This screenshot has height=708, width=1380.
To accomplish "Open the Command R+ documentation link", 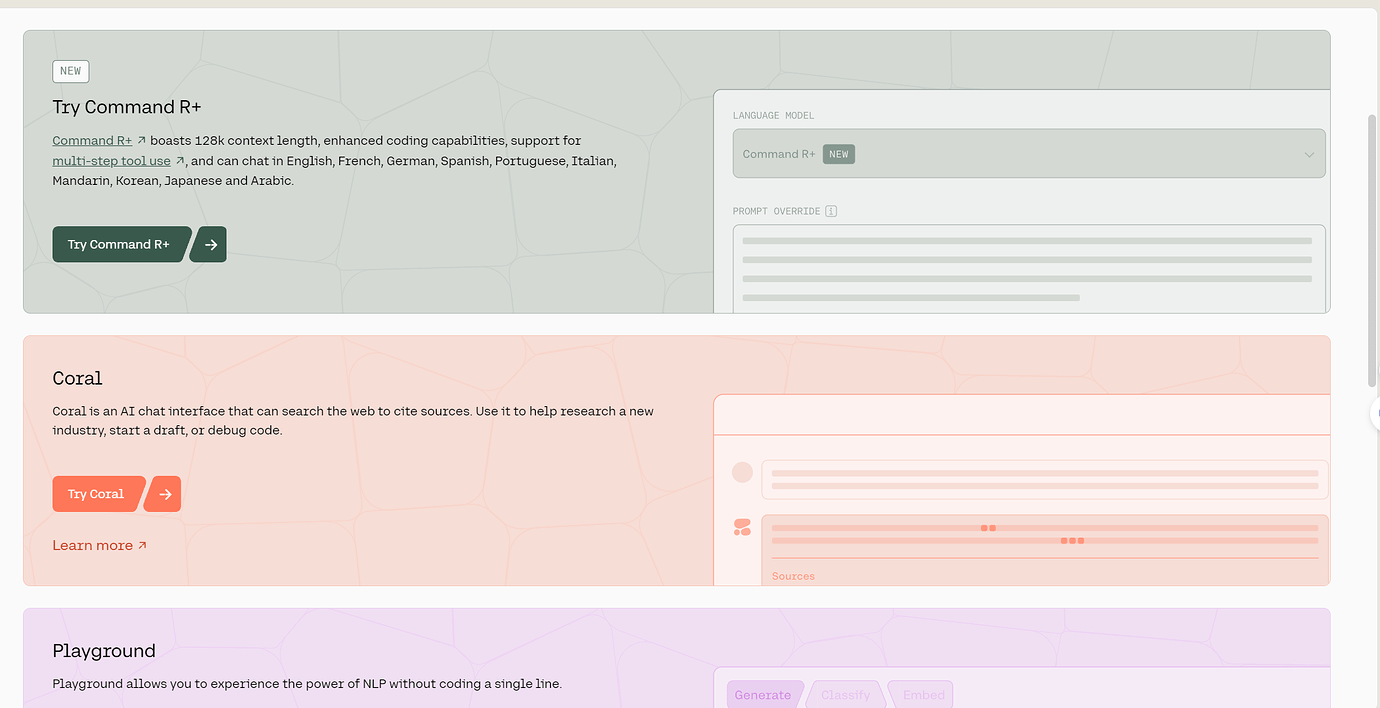I will pyautogui.click(x=92, y=140).
